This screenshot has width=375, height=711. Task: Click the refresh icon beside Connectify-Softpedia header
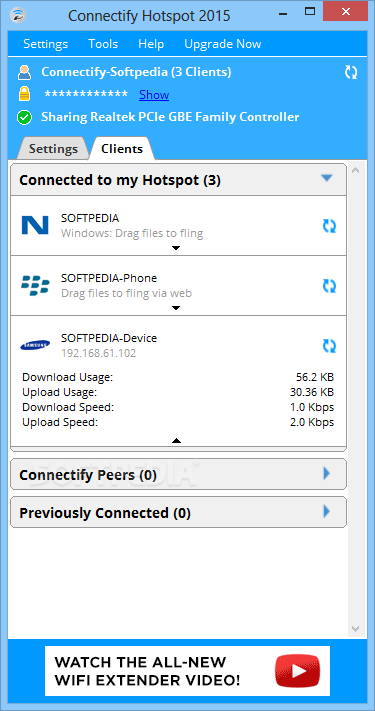coord(351,72)
